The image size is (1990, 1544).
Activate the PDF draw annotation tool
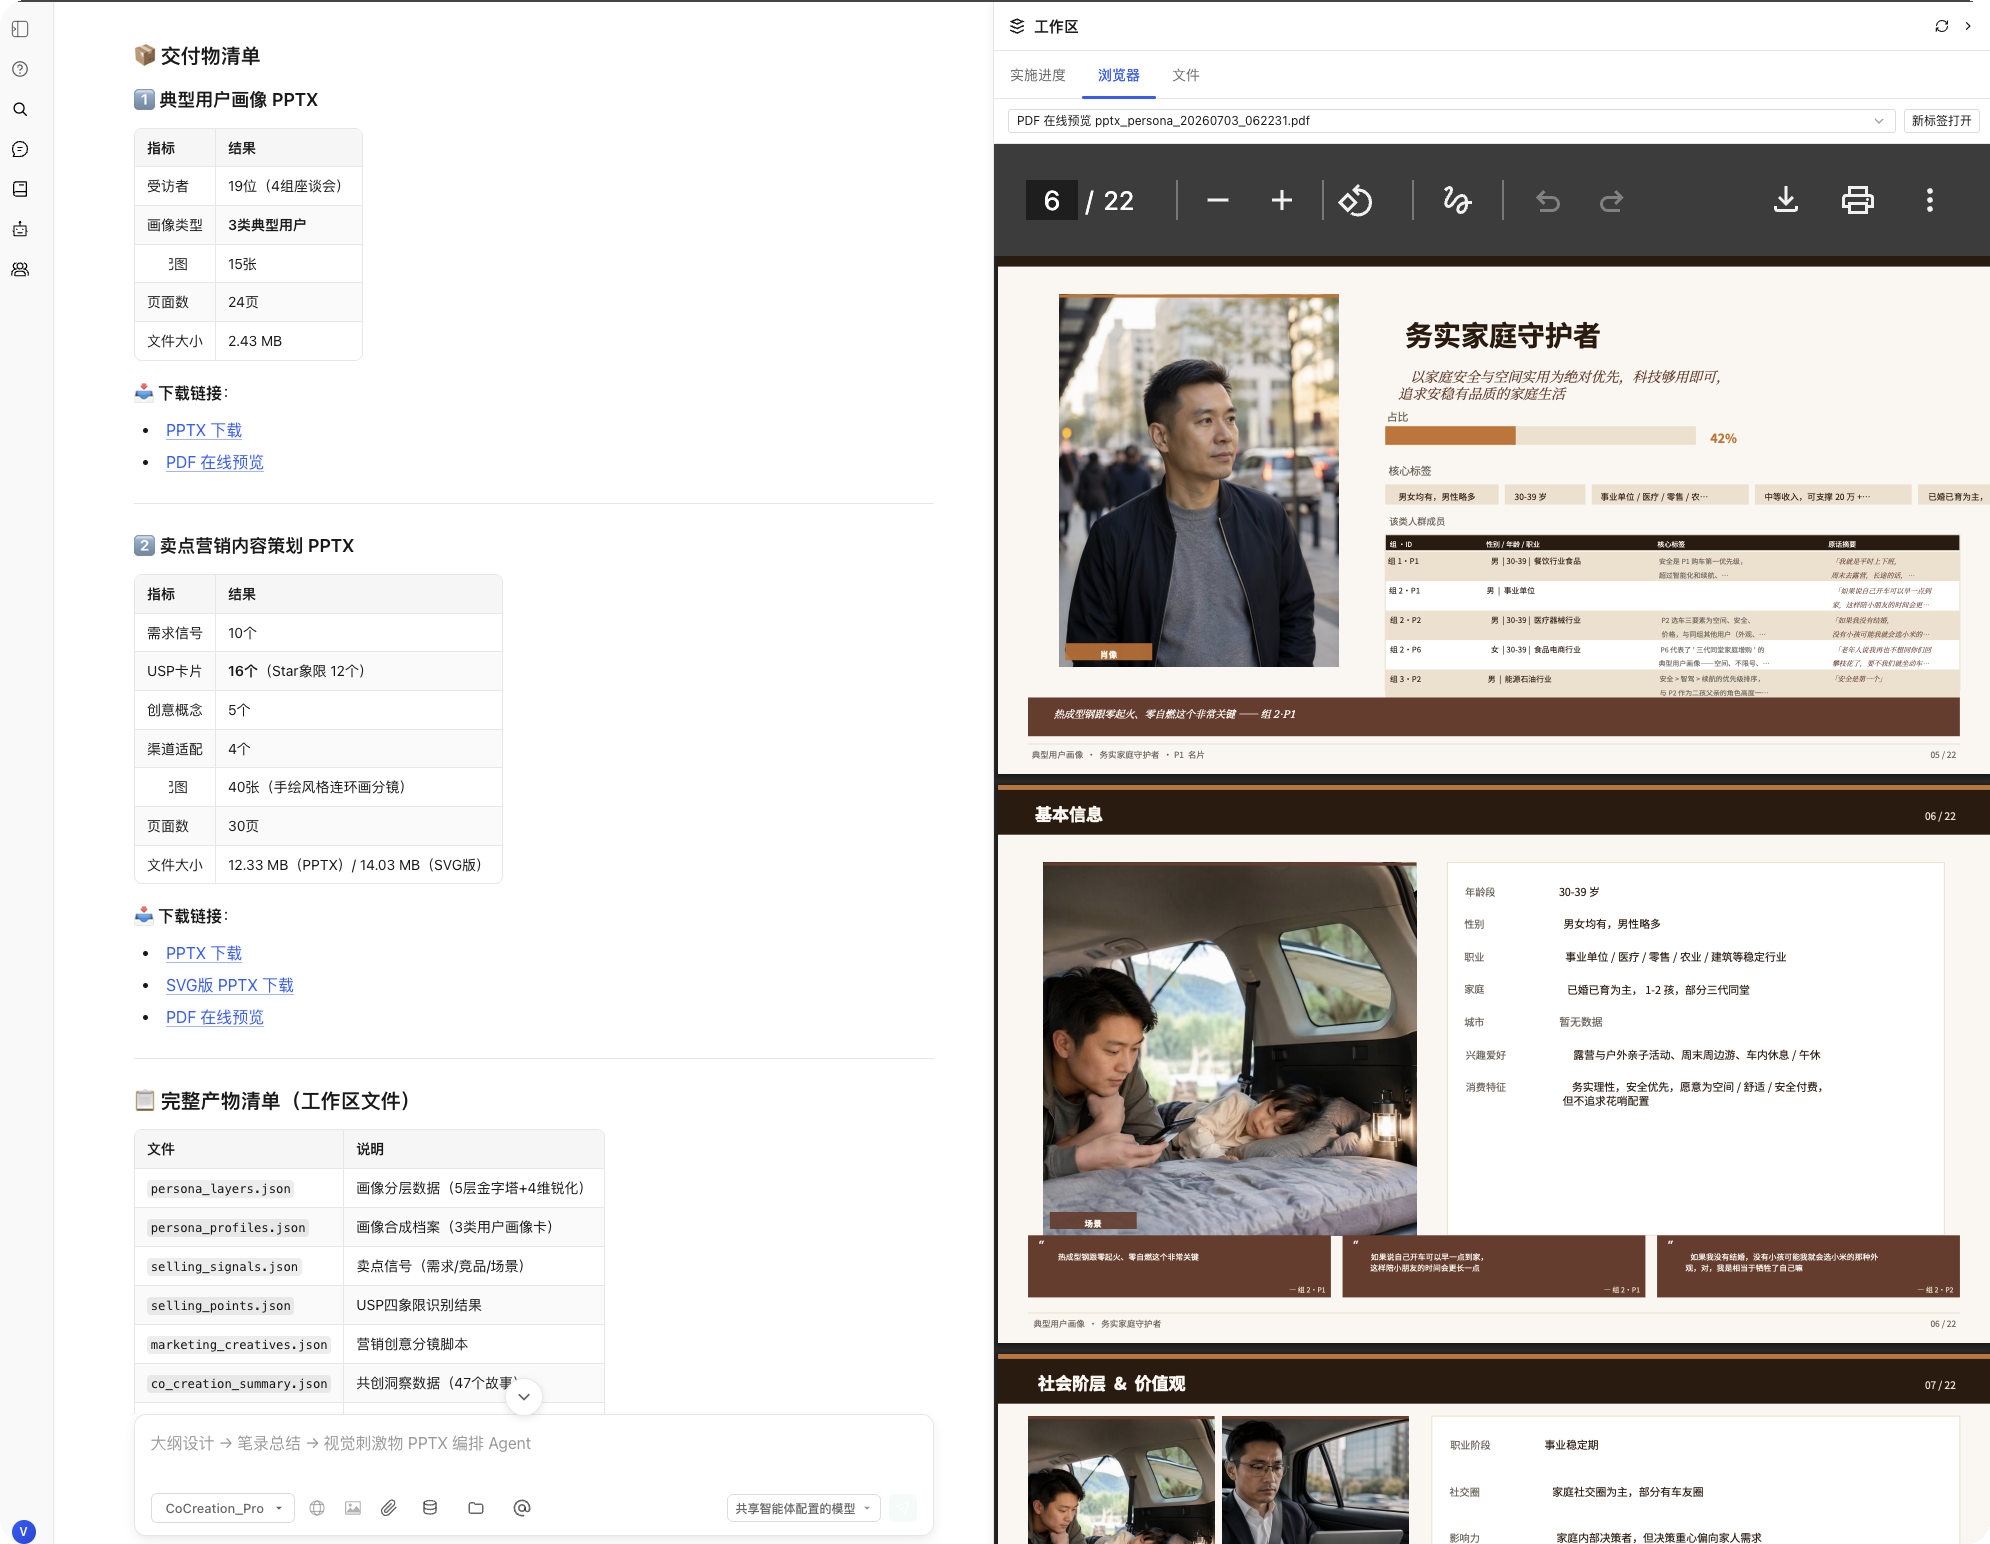[1456, 201]
